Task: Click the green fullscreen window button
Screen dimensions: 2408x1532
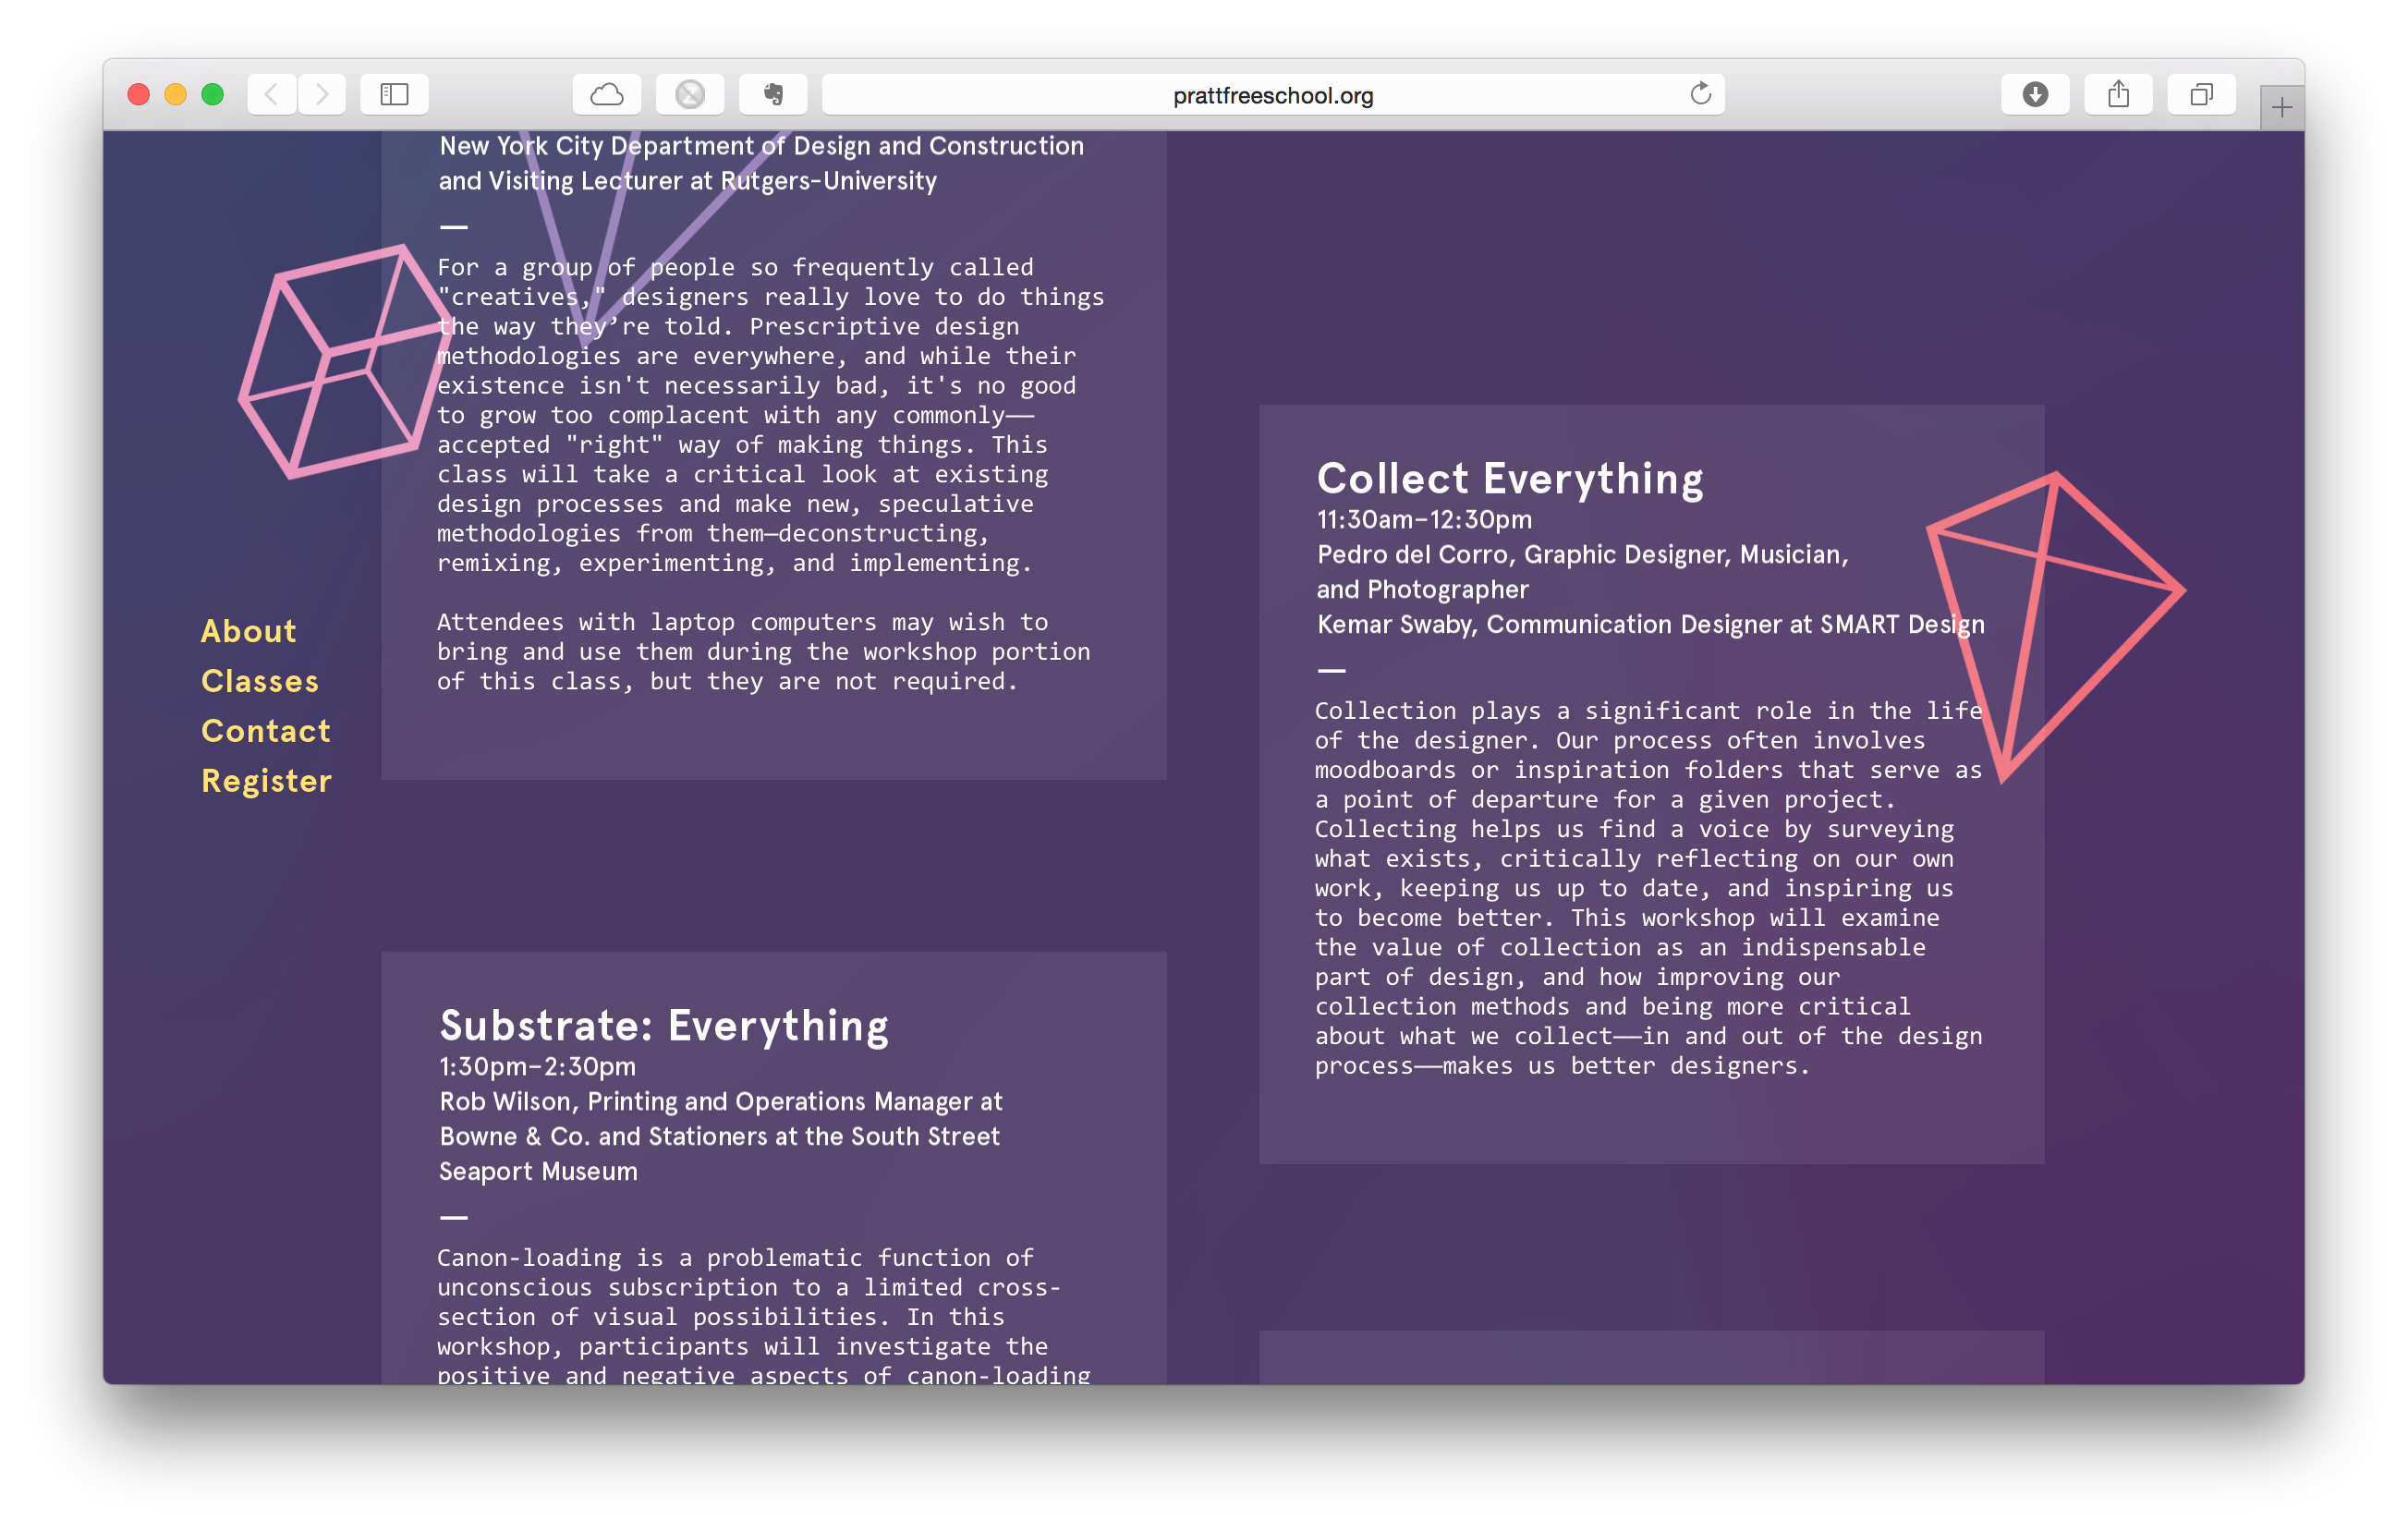Action: [x=212, y=95]
